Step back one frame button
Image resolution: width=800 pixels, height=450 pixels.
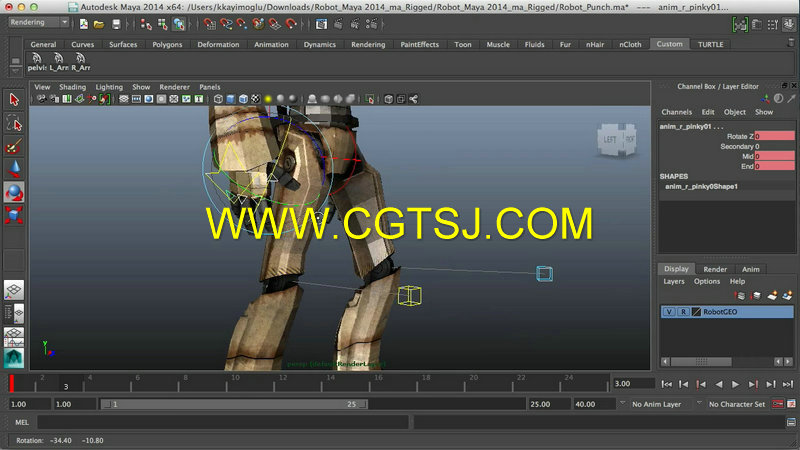tap(684, 384)
